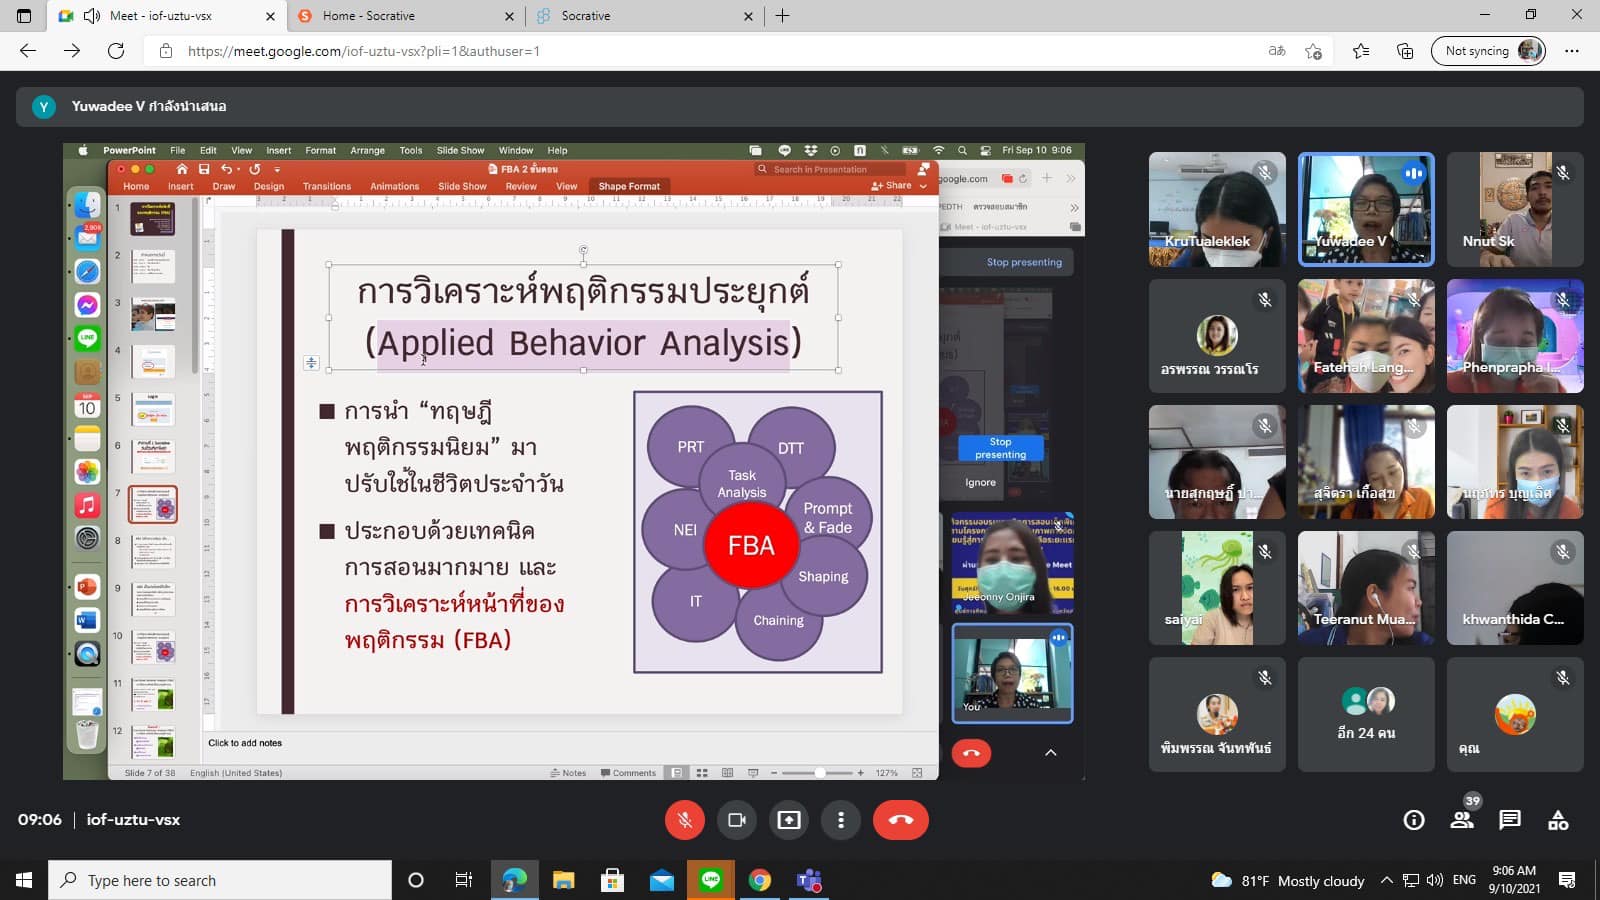Open the Edge Favorites list

(x=1361, y=51)
